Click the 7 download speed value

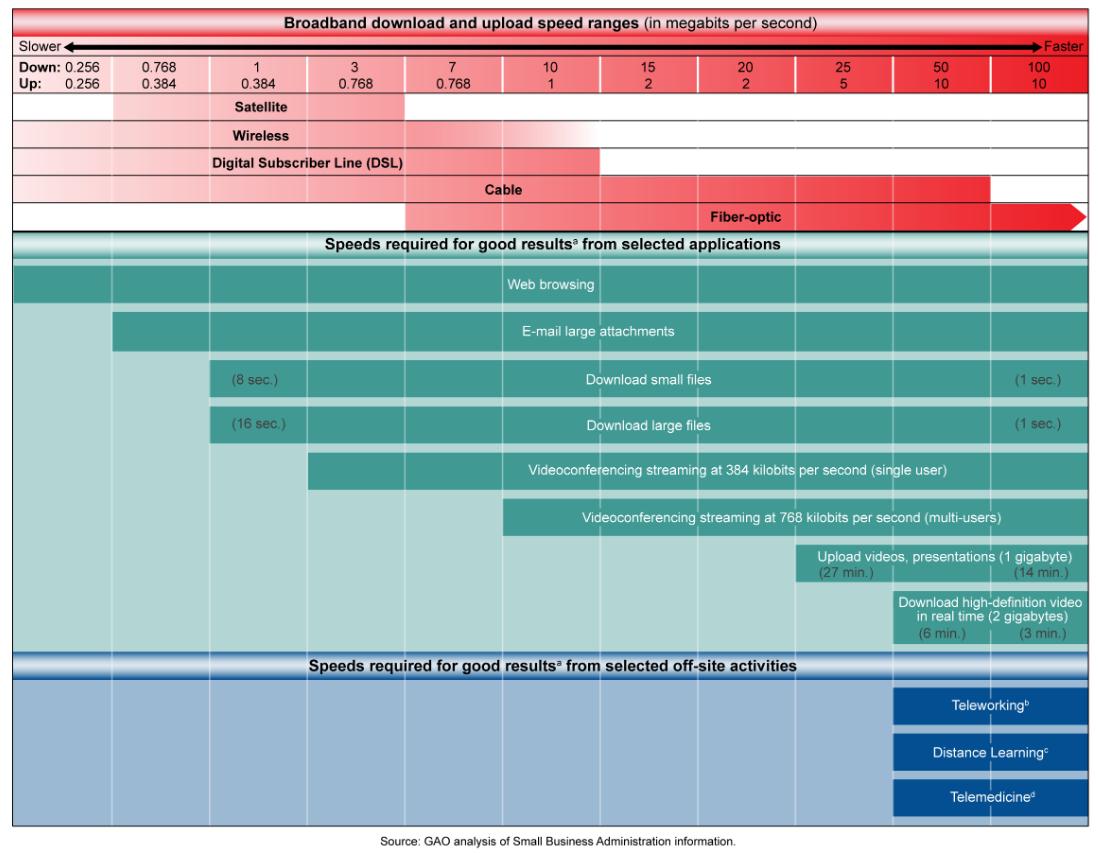pyautogui.click(x=452, y=67)
